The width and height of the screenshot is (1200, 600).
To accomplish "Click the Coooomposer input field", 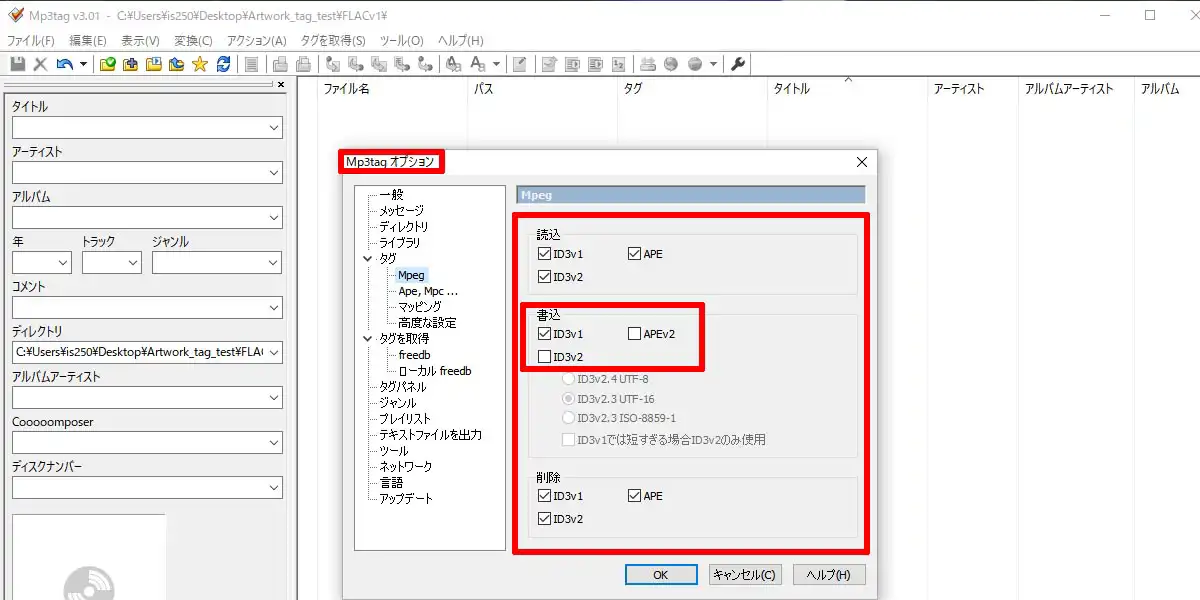I will coord(147,443).
